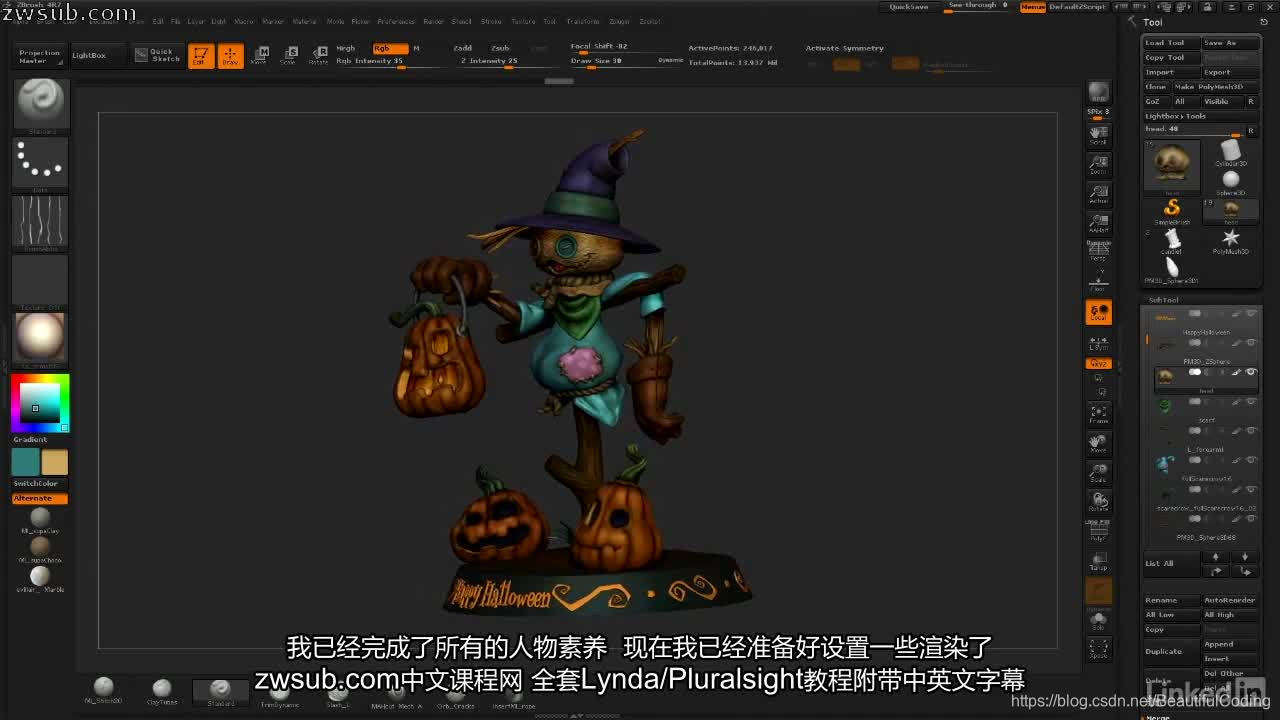Open the Dots stroke selector
The image size is (1280, 720).
click(40, 163)
